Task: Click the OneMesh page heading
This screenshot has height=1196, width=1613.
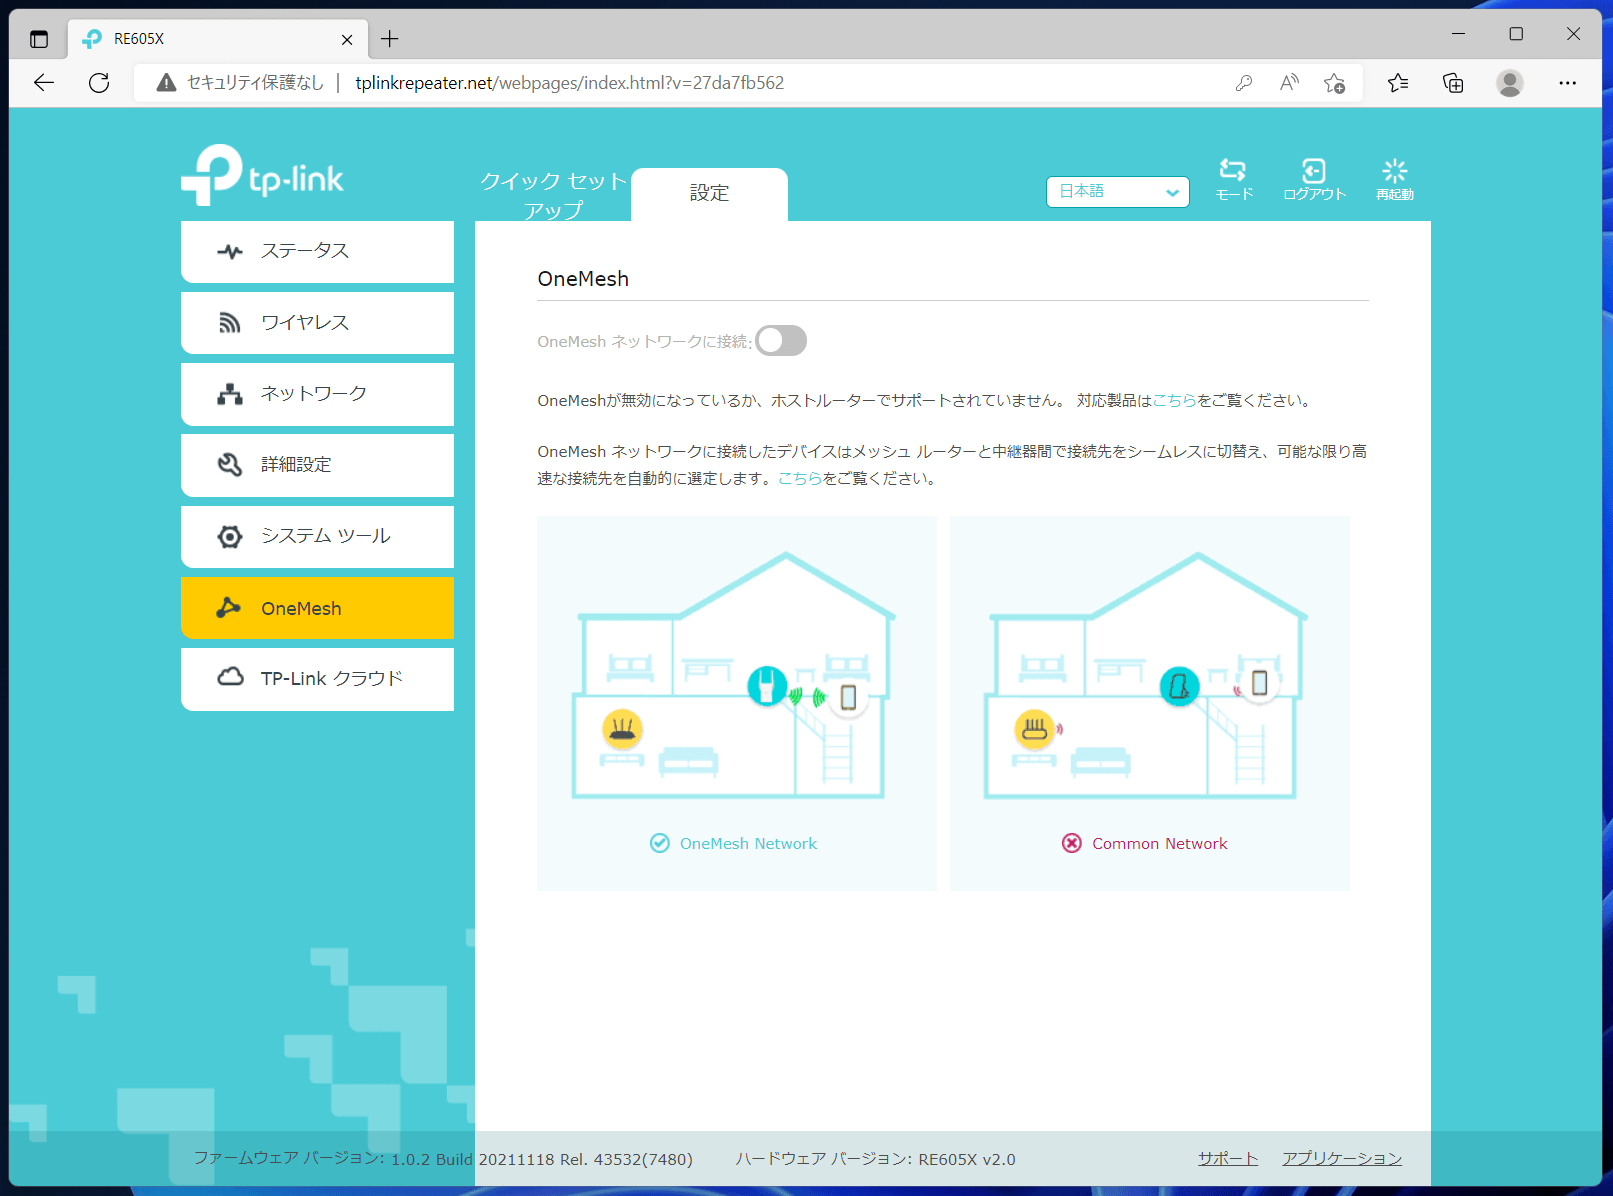Action: 583,279
